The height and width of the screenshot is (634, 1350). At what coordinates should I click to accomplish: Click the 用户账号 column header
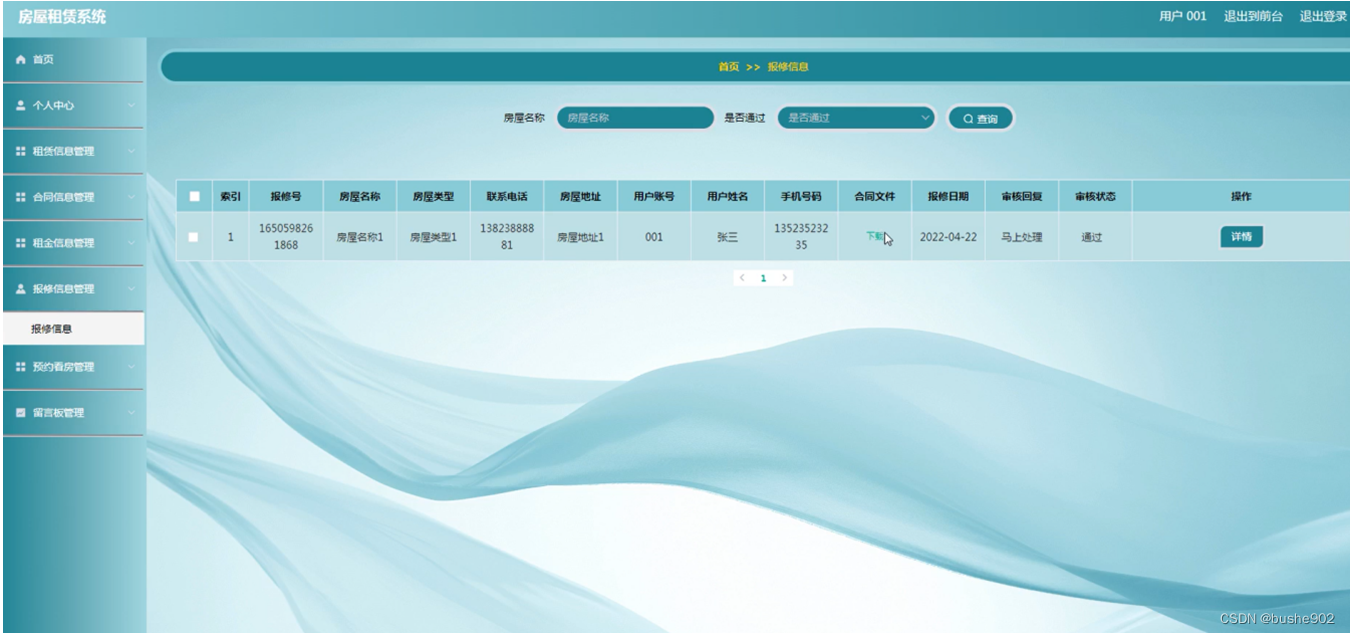pyautogui.click(x=654, y=197)
